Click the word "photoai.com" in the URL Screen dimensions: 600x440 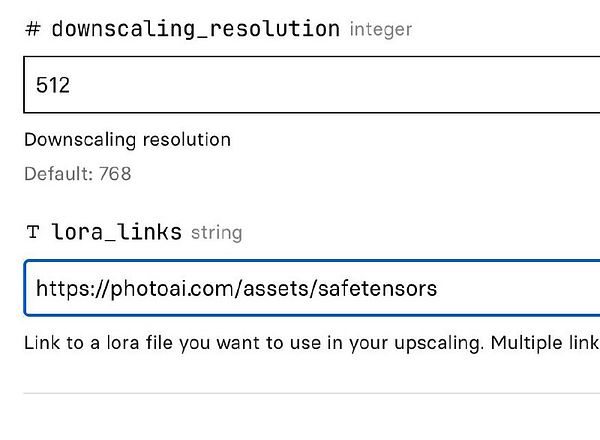point(158,289)
